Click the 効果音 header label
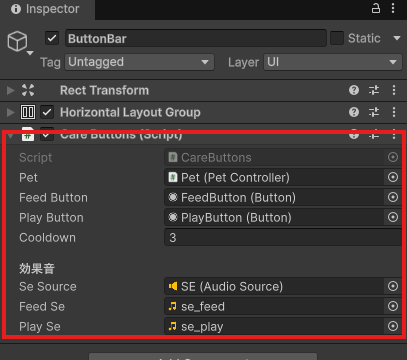Screen dimensions: 407x360 tap(37, 268)
